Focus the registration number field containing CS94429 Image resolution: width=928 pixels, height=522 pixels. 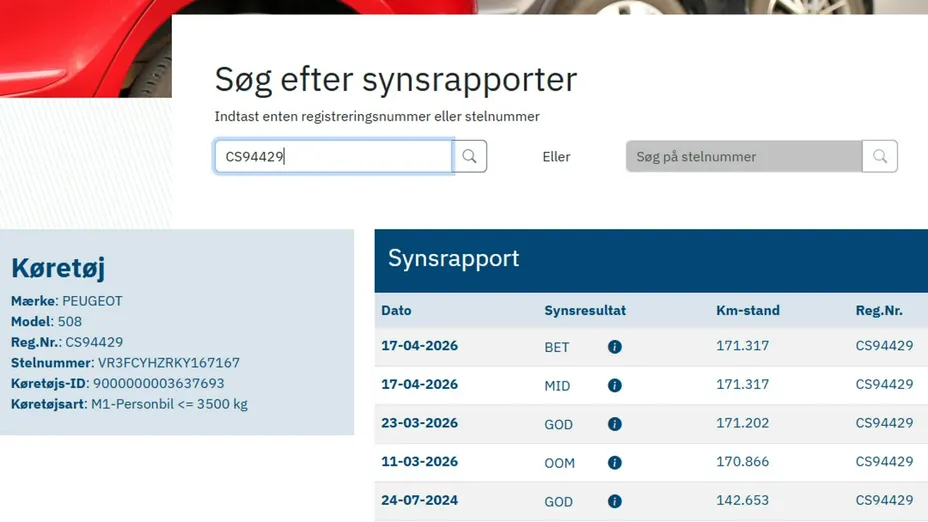pyautogui.click(x=333, y=156)
